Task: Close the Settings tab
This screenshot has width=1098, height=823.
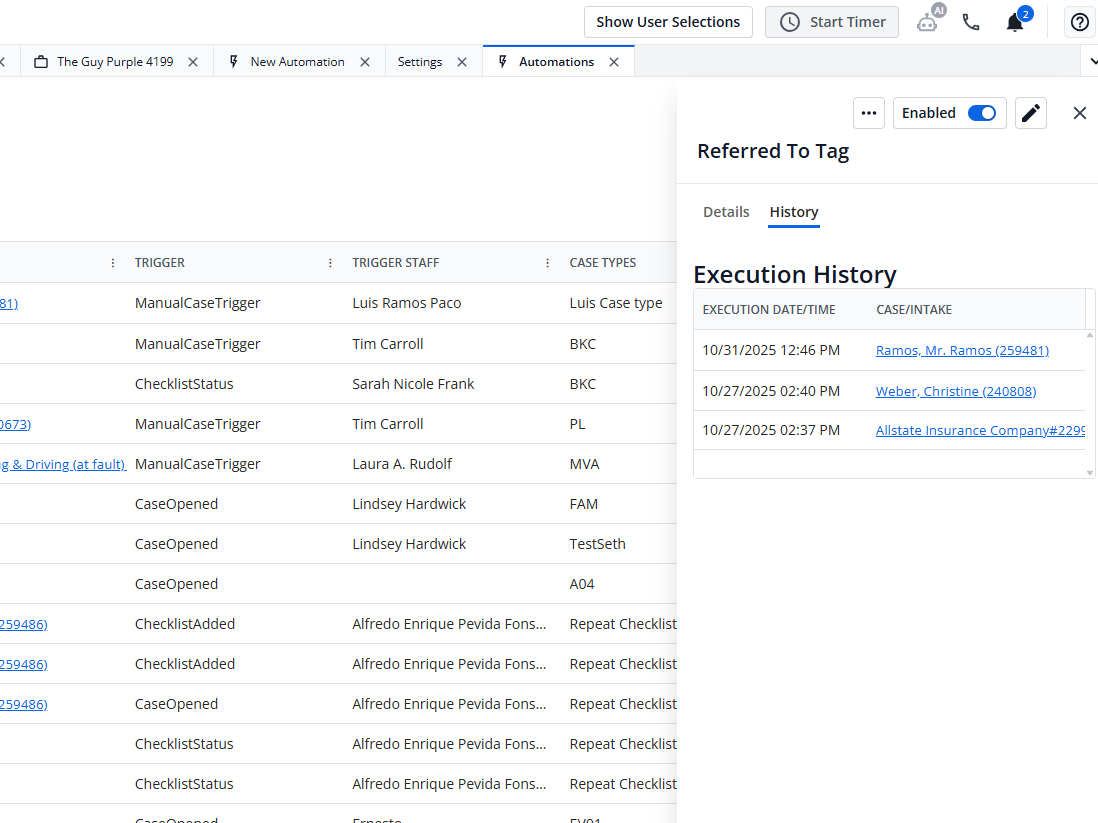Action: coord(462,62)
